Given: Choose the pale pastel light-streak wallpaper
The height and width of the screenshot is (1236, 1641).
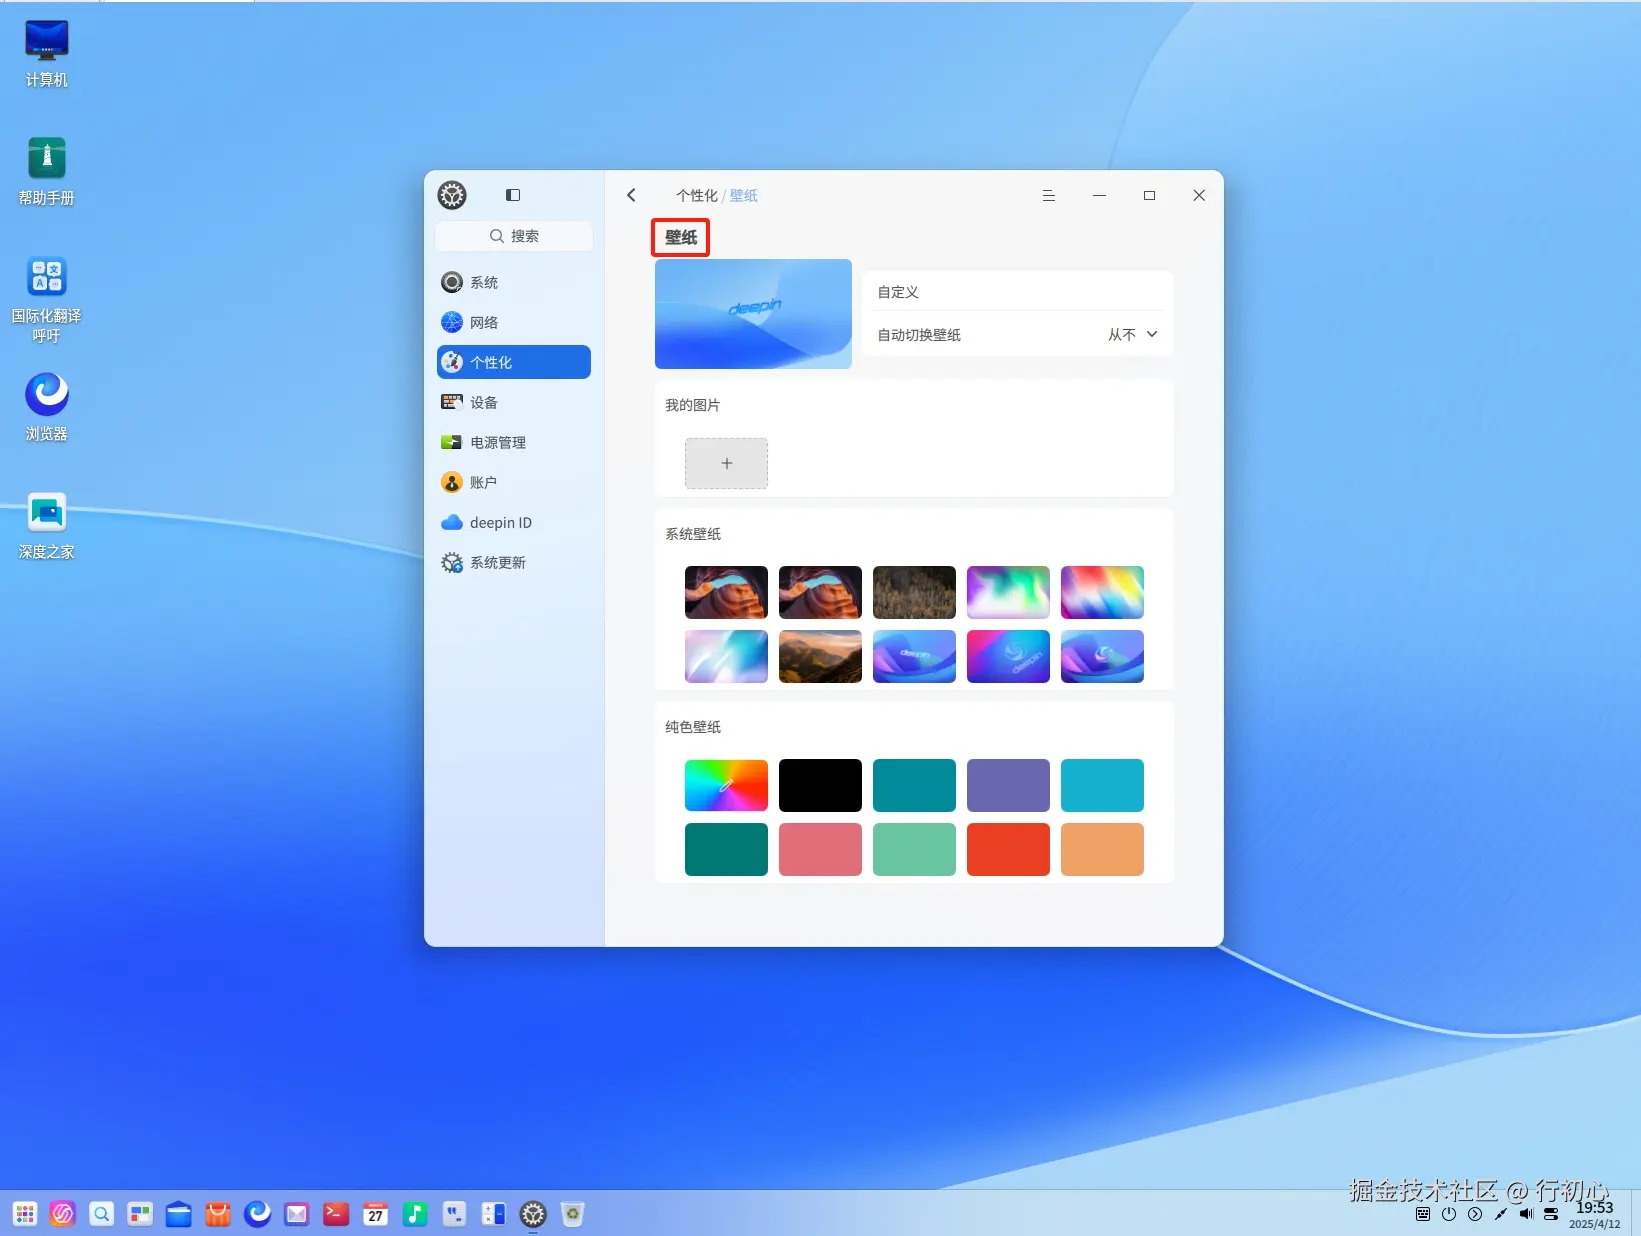Looking at the screenshot, I should point(726,656).
